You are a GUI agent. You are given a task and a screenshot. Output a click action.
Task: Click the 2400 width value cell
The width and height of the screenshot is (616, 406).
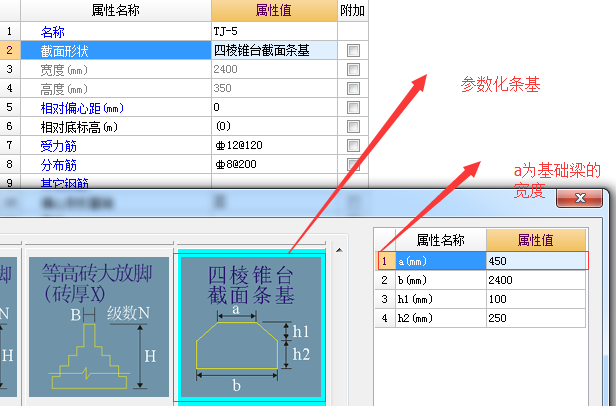tap(274, 70)
